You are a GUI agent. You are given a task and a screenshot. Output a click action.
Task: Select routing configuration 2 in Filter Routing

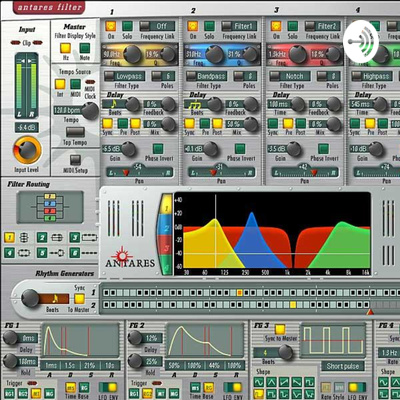click(42, 238)
